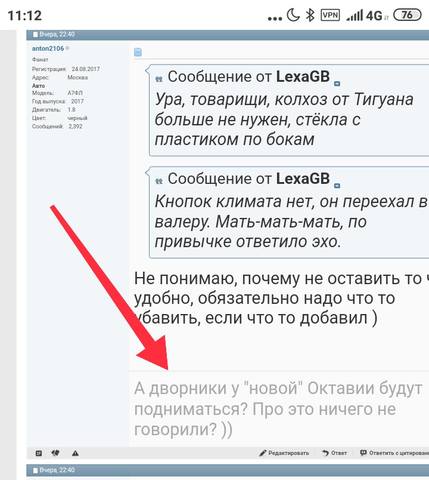Click the post icon above first quote
This screenshot has height=480, width=429.
(138, 52)
